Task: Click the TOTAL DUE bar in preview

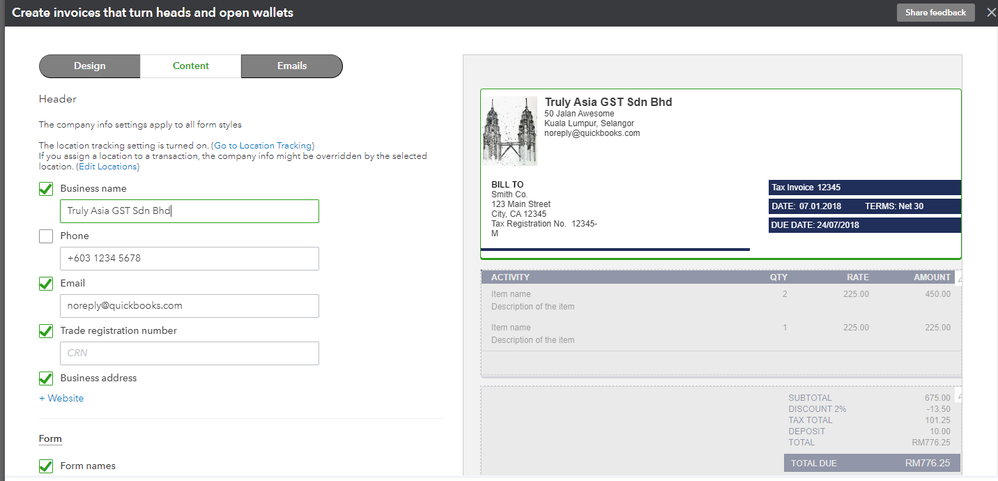Action: point(871,463)
